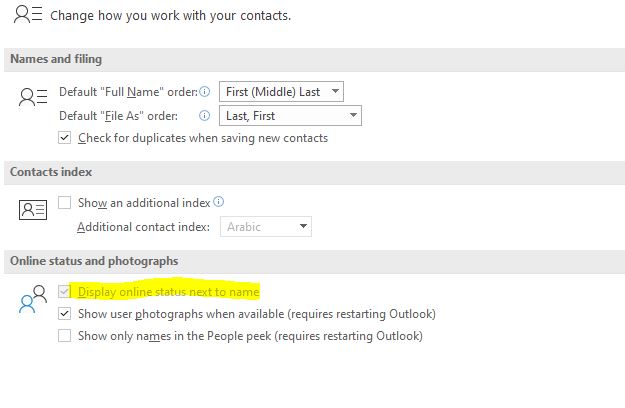The height and width of the screenshot is (408, 625).
Task: Click info icon next to Full Name order
Action: 206,91
